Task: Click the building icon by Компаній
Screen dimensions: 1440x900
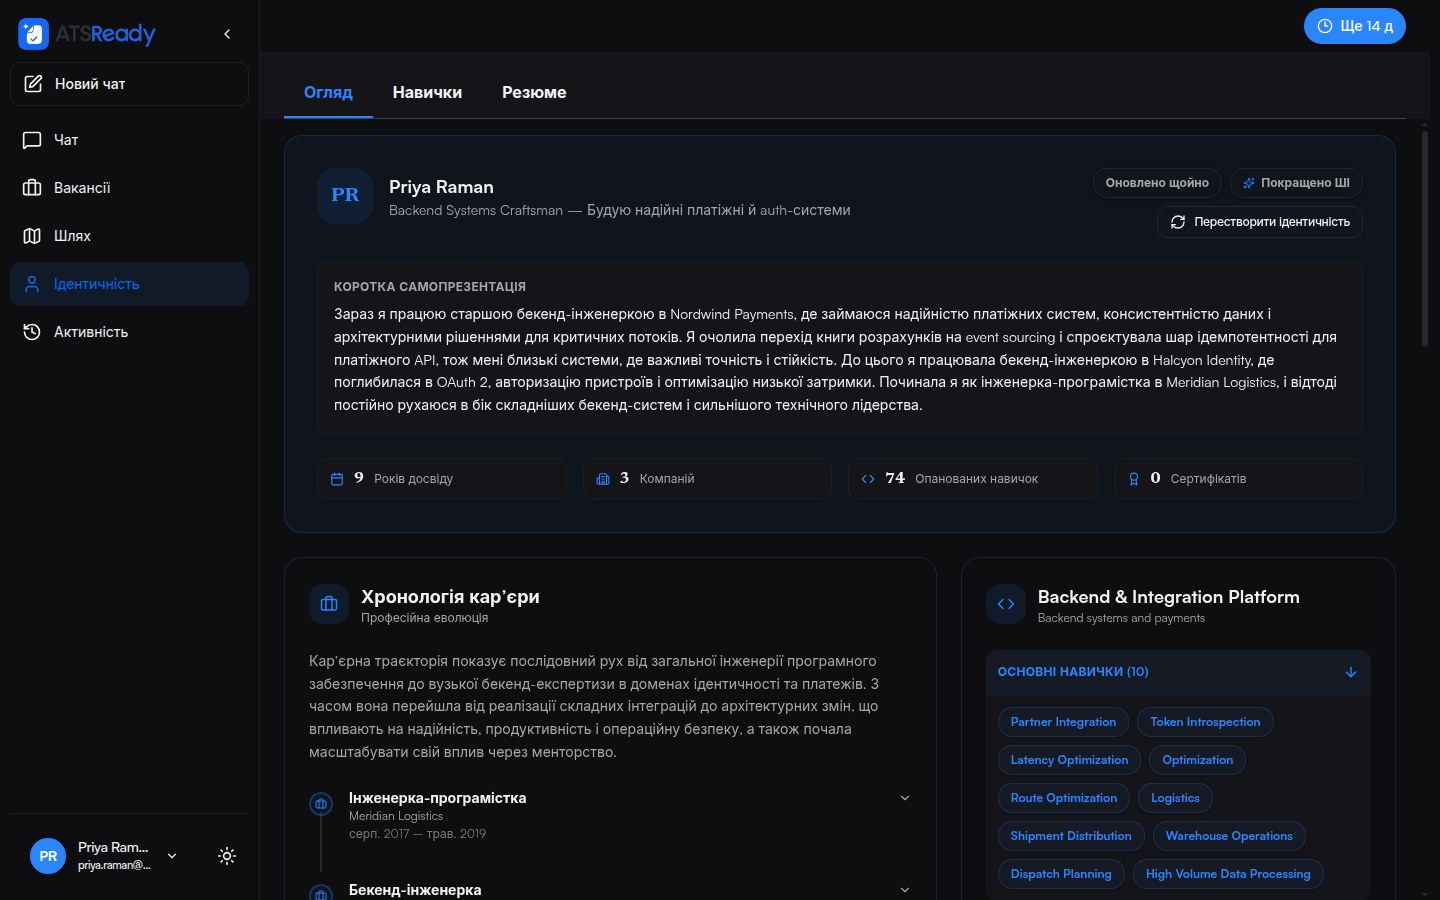Action: (x=603, y=479)
